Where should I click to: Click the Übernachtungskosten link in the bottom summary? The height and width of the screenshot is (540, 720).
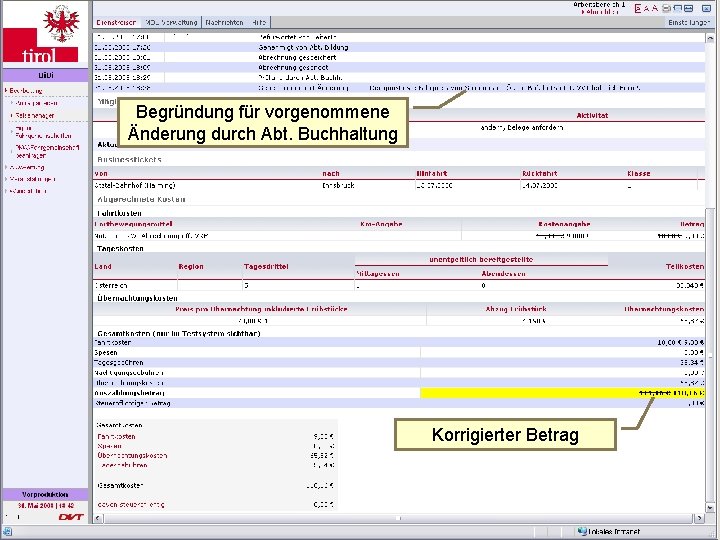pyautogui.click(x=132, y=456)
